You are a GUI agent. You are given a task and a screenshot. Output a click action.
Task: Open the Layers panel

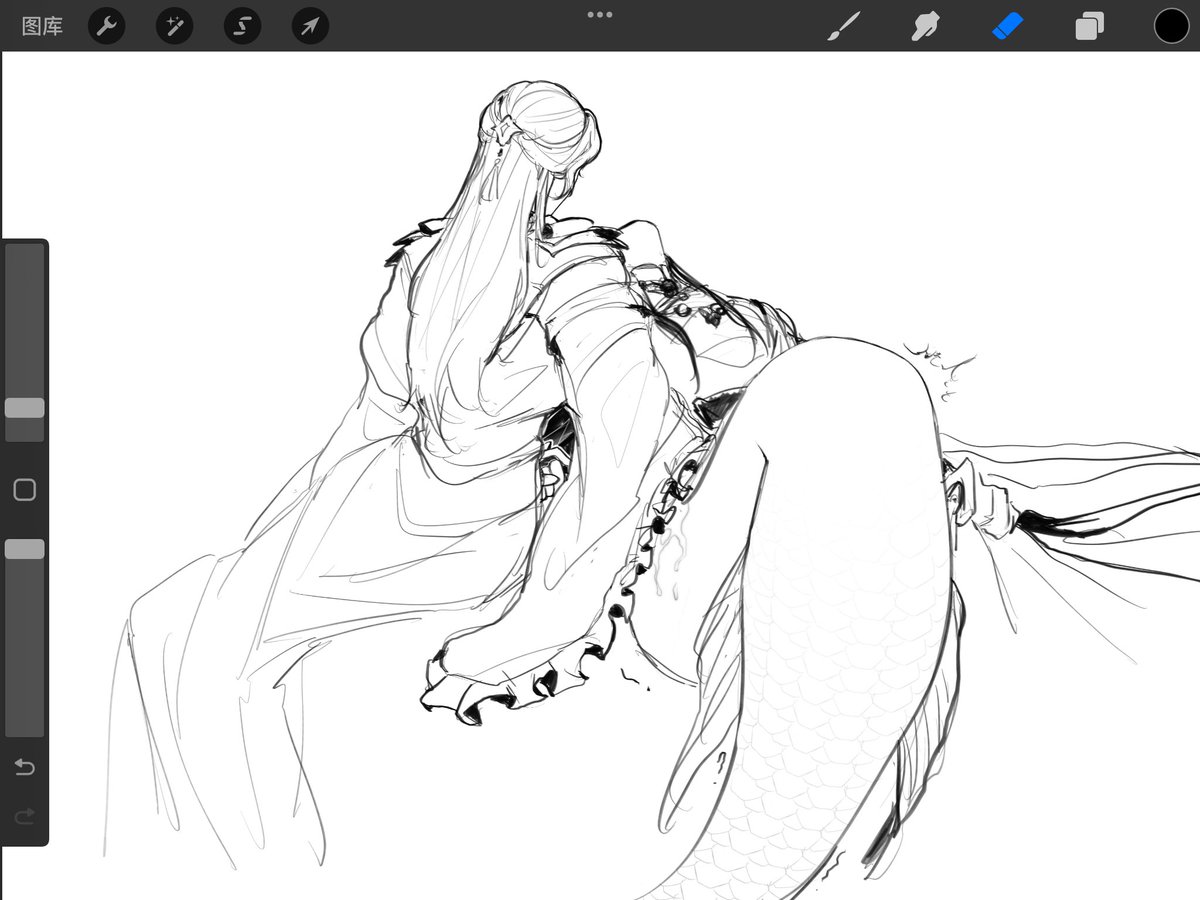click(x=1090, y=26)
